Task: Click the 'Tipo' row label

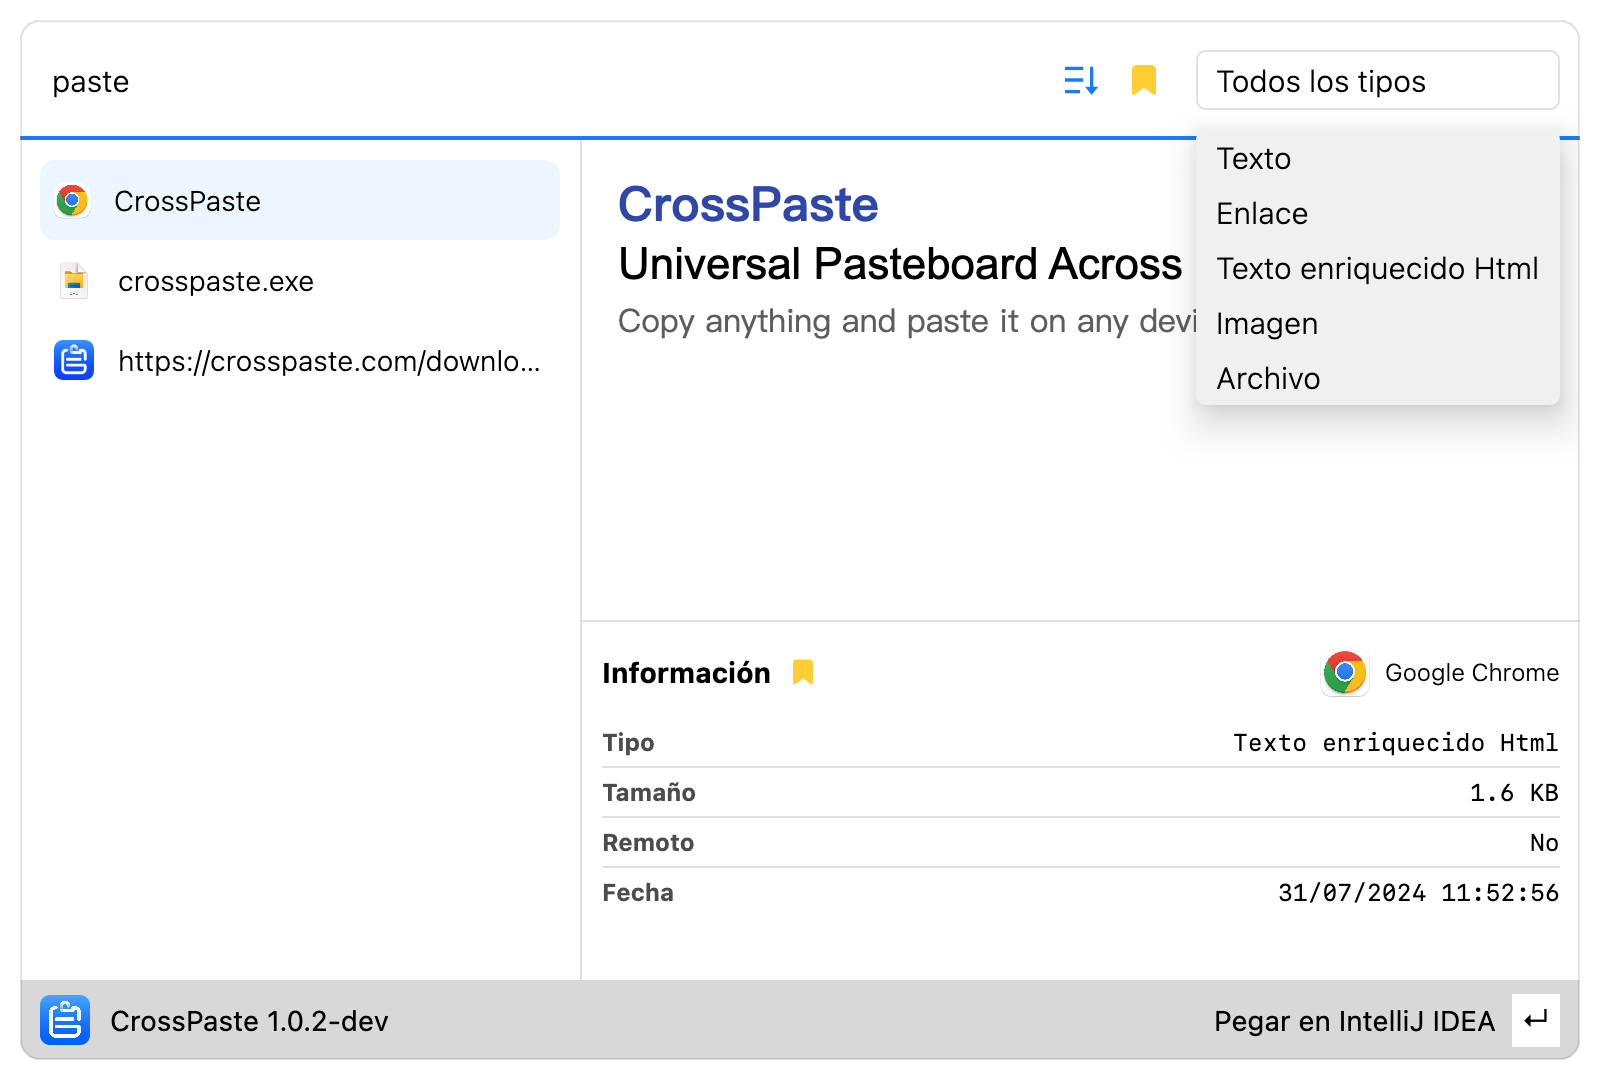Action: tap(628, 743)
